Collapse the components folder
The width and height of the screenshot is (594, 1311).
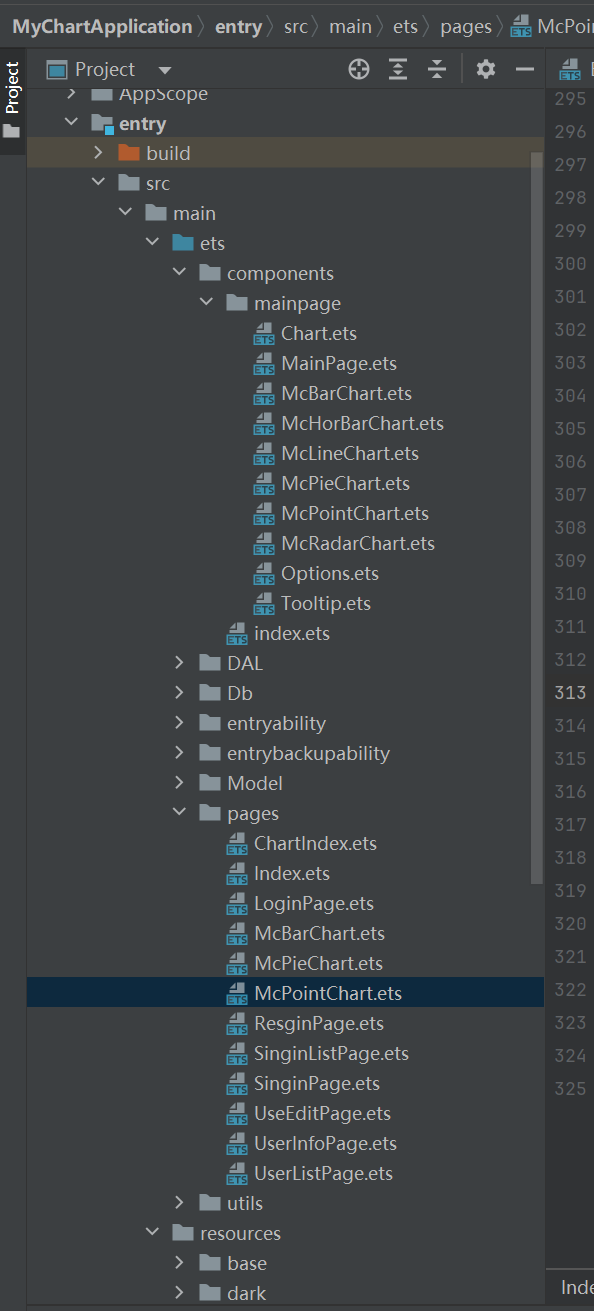coord(178,273)
